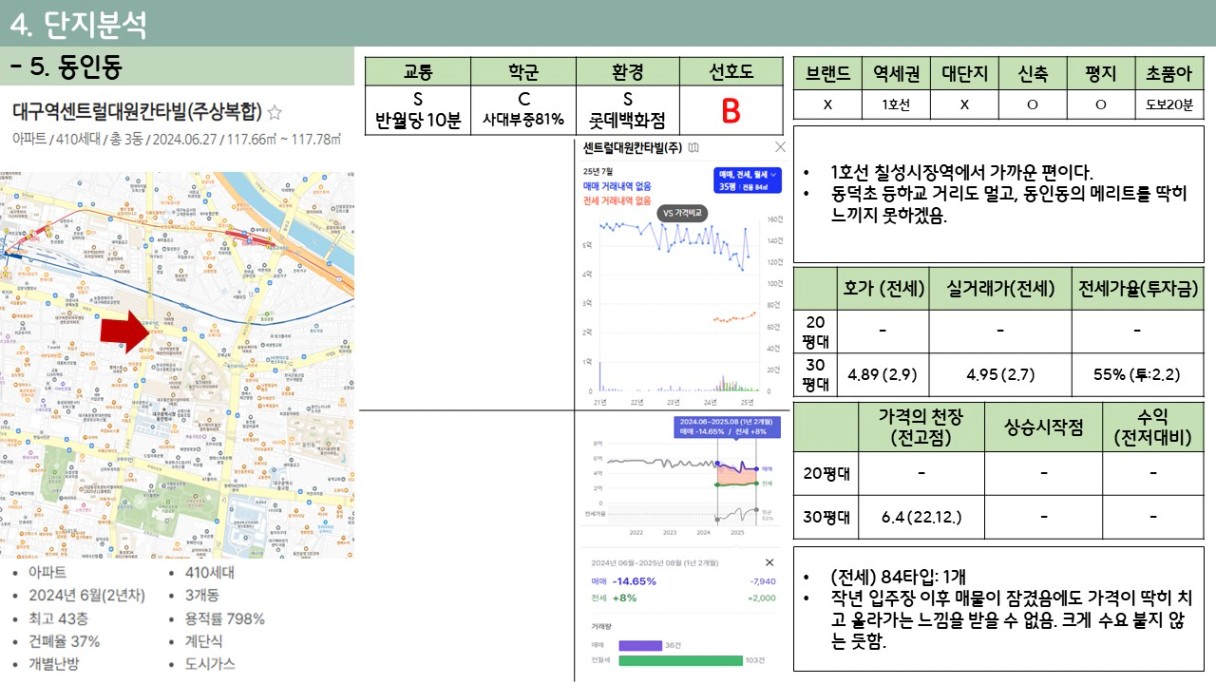
Task: Click the 환경 header cell
Action: pyautogui.click(x=628, y=72)
